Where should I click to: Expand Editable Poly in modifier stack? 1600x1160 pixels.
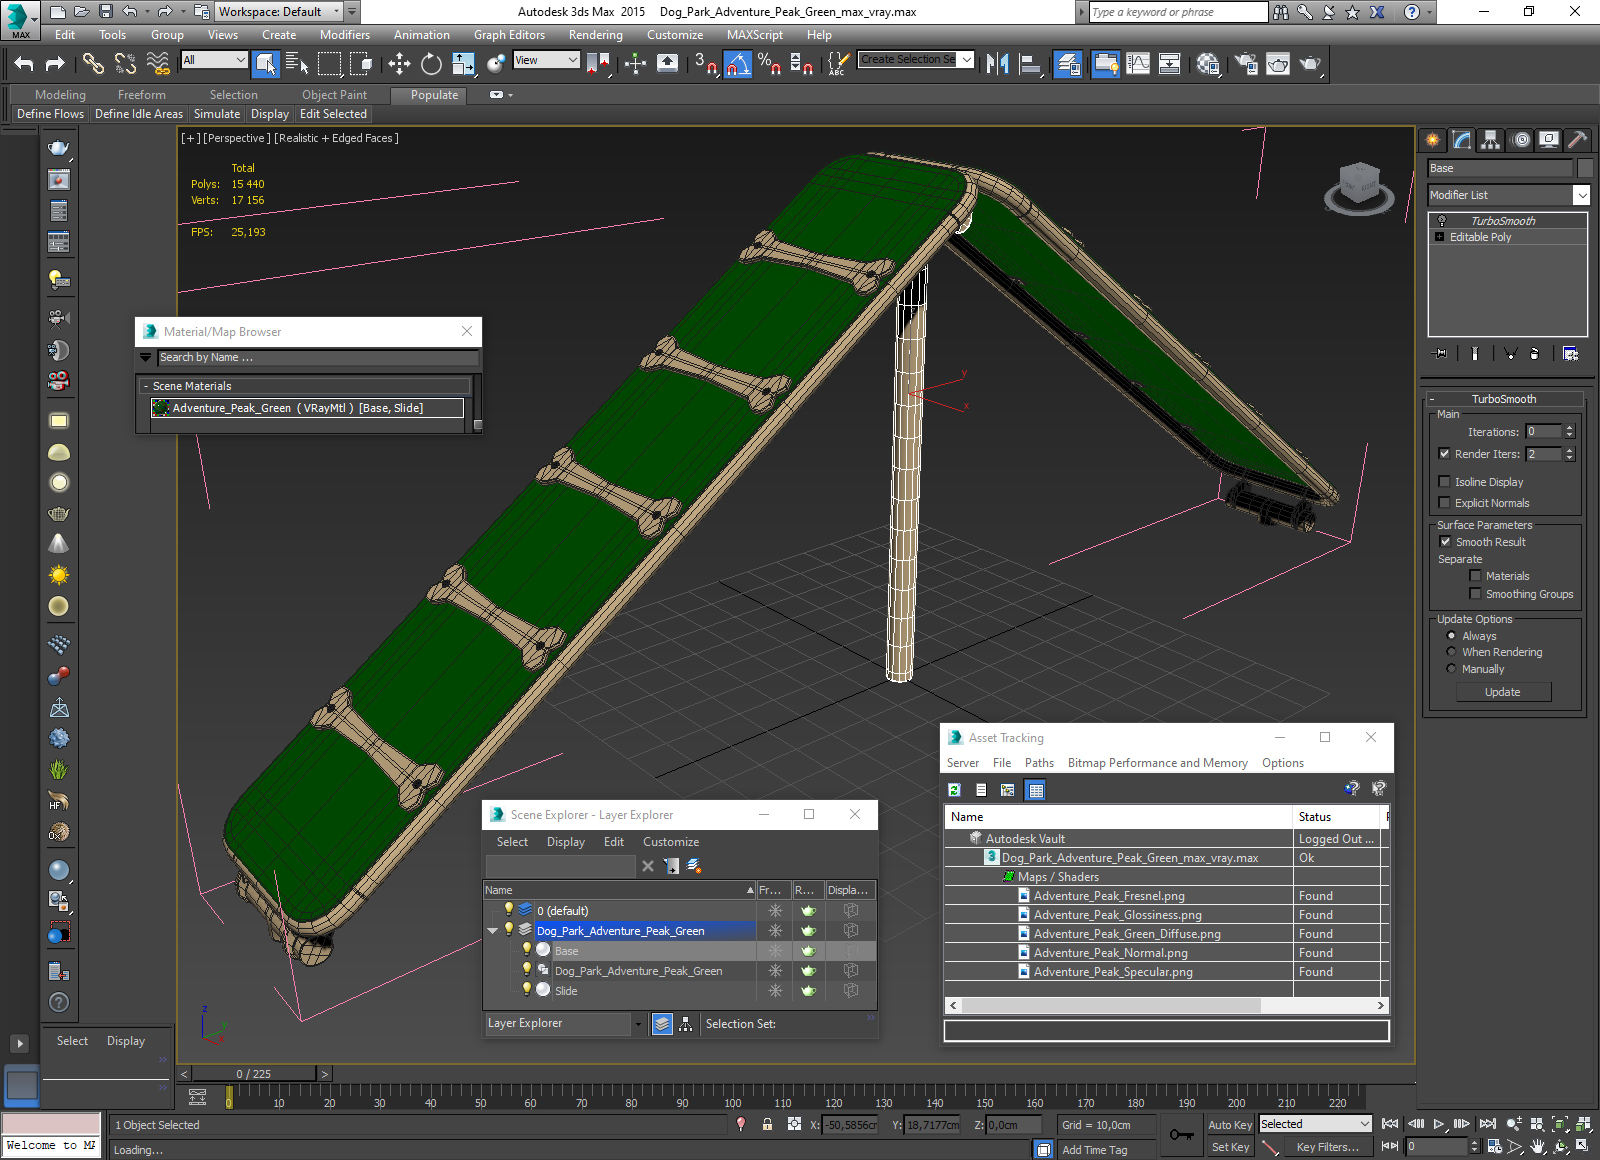pos(1440,237)
